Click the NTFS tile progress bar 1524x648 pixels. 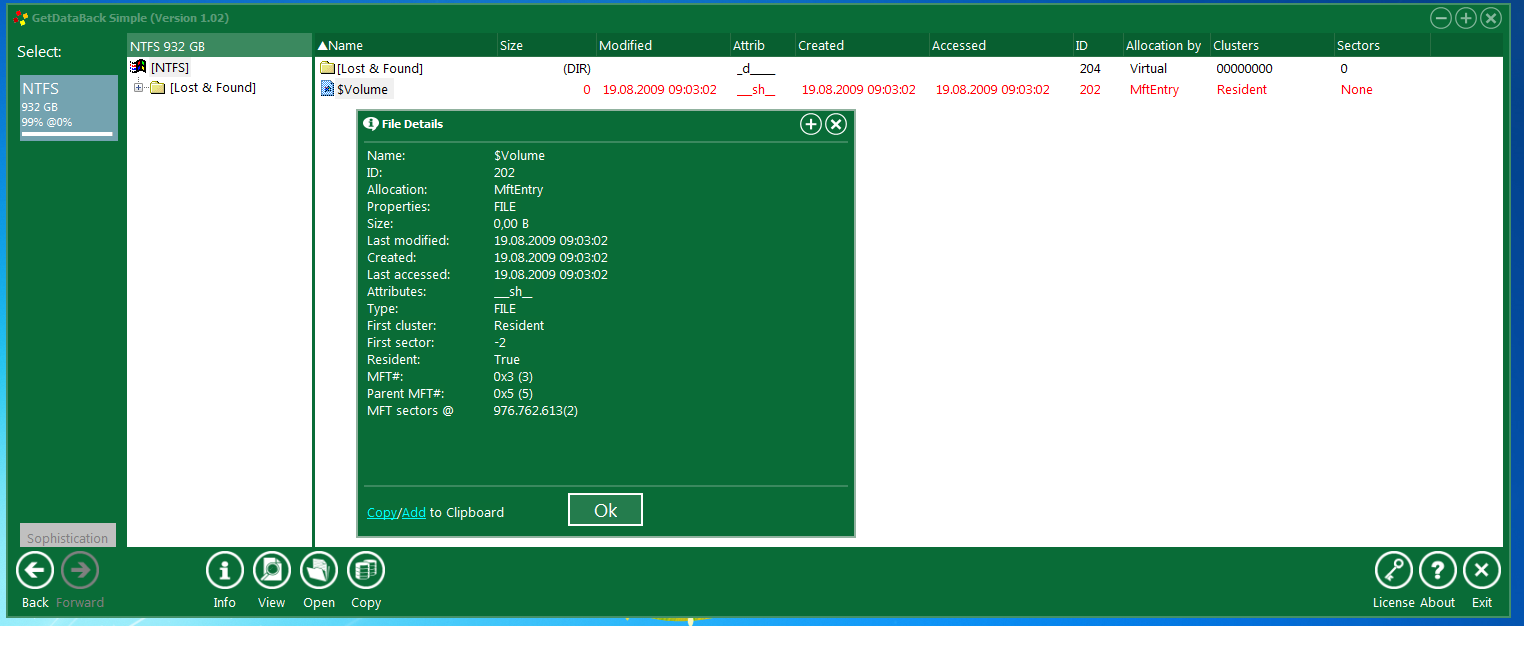[x=67, y=133]
